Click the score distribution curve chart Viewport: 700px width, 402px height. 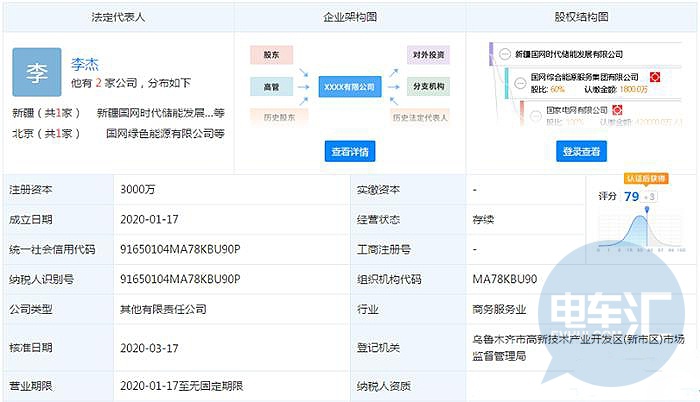(642, 232)
